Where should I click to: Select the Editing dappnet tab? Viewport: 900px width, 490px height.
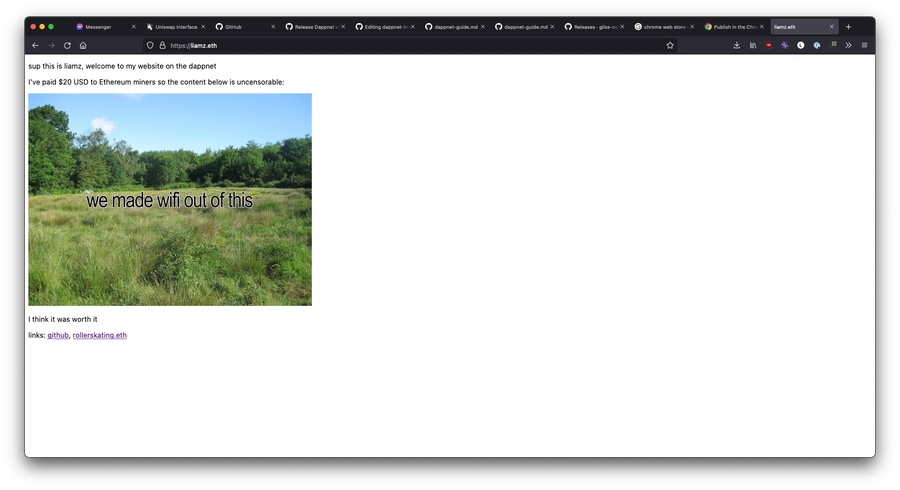click(x=385, y=27)
